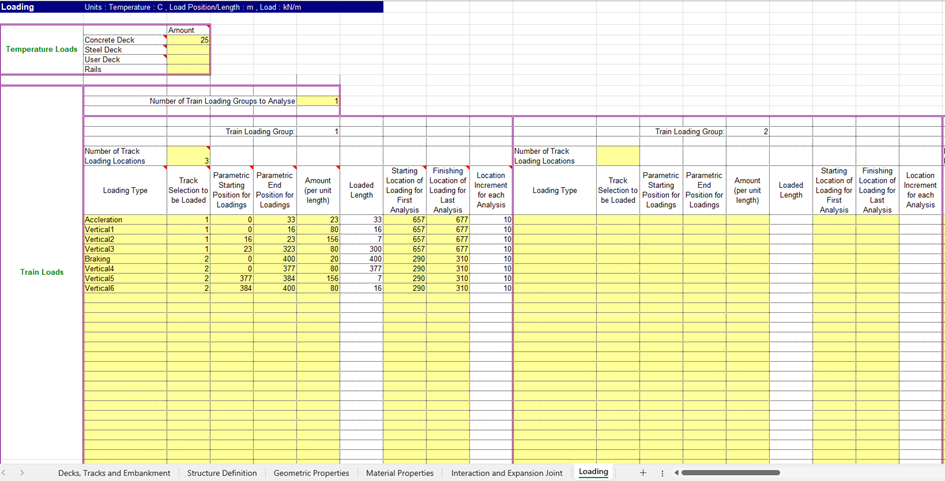Click group 1 'Location Increment' header

tap(491, 190)
